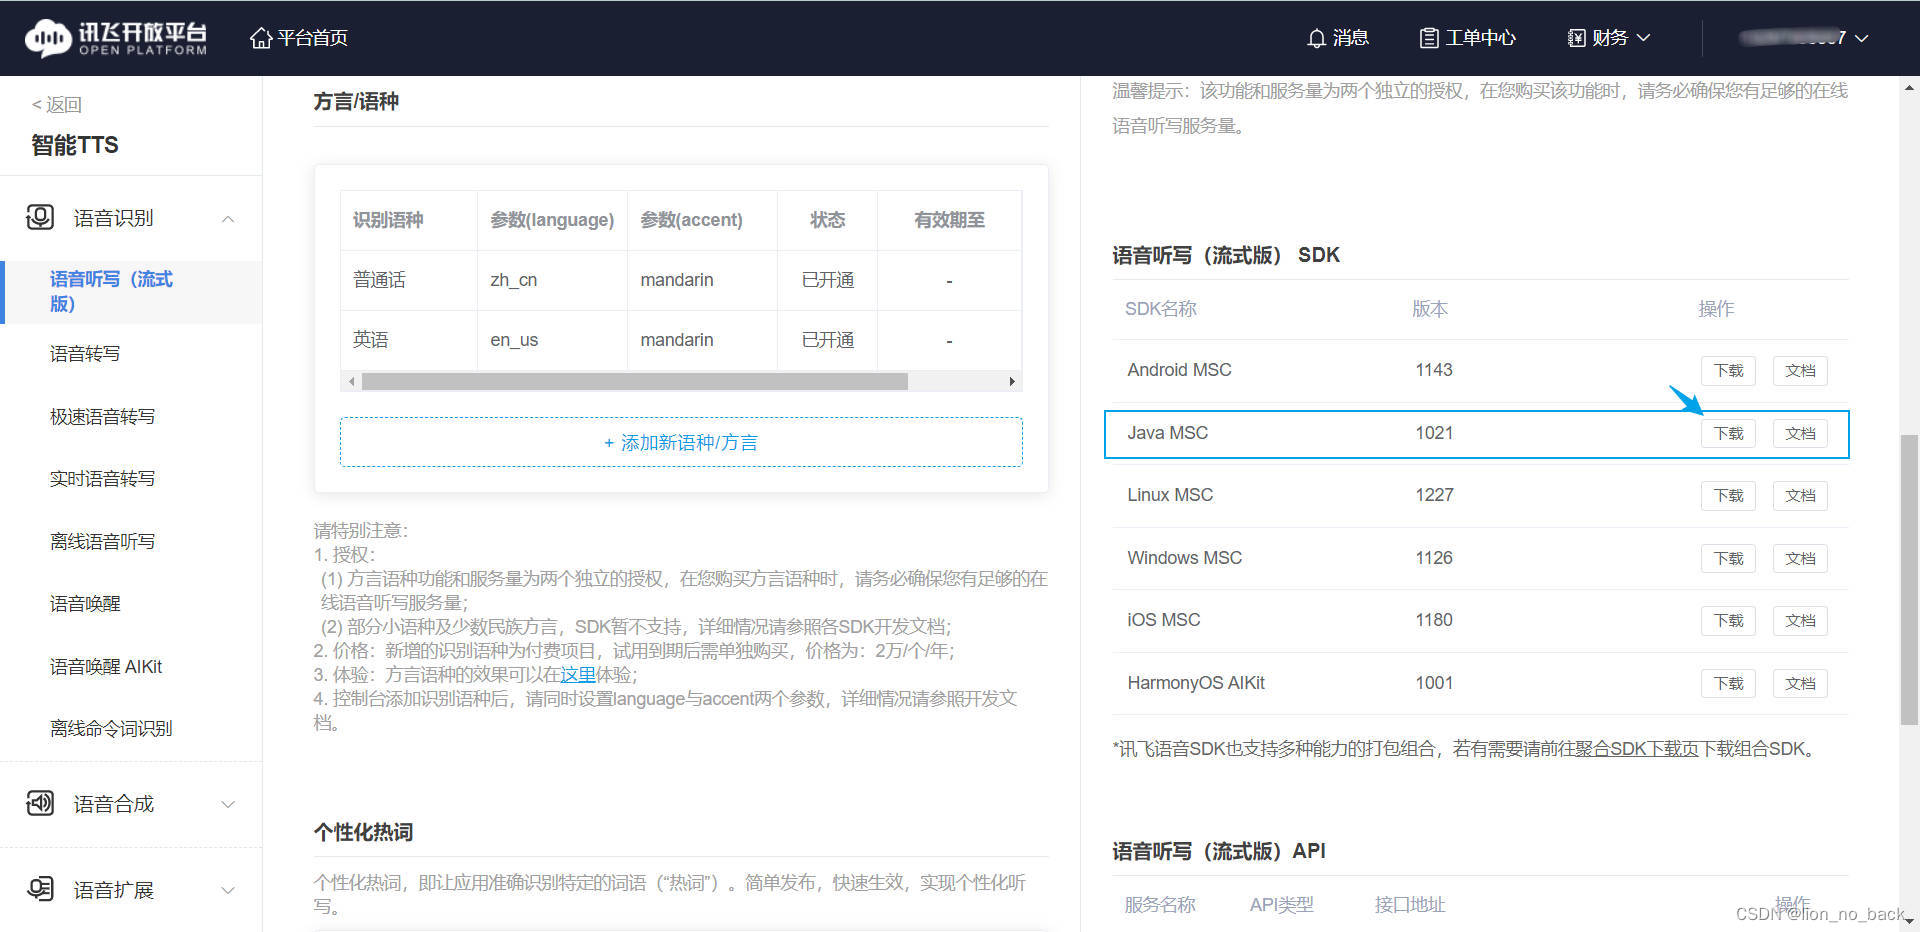The image size is (1920, 932).
Task: Click the 普通话 table cell
Action: [x=409, y=280]
